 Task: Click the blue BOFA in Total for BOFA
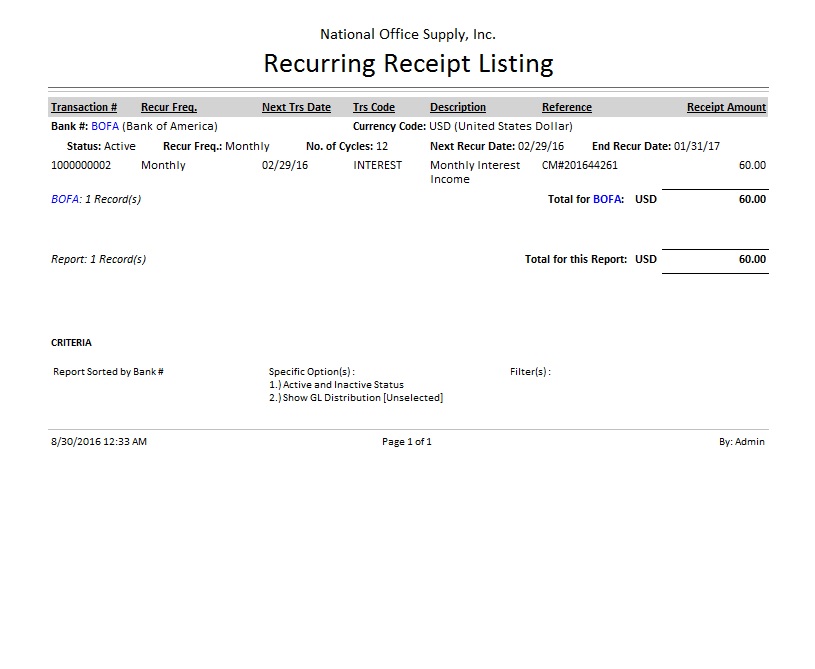tap(608, 199)
